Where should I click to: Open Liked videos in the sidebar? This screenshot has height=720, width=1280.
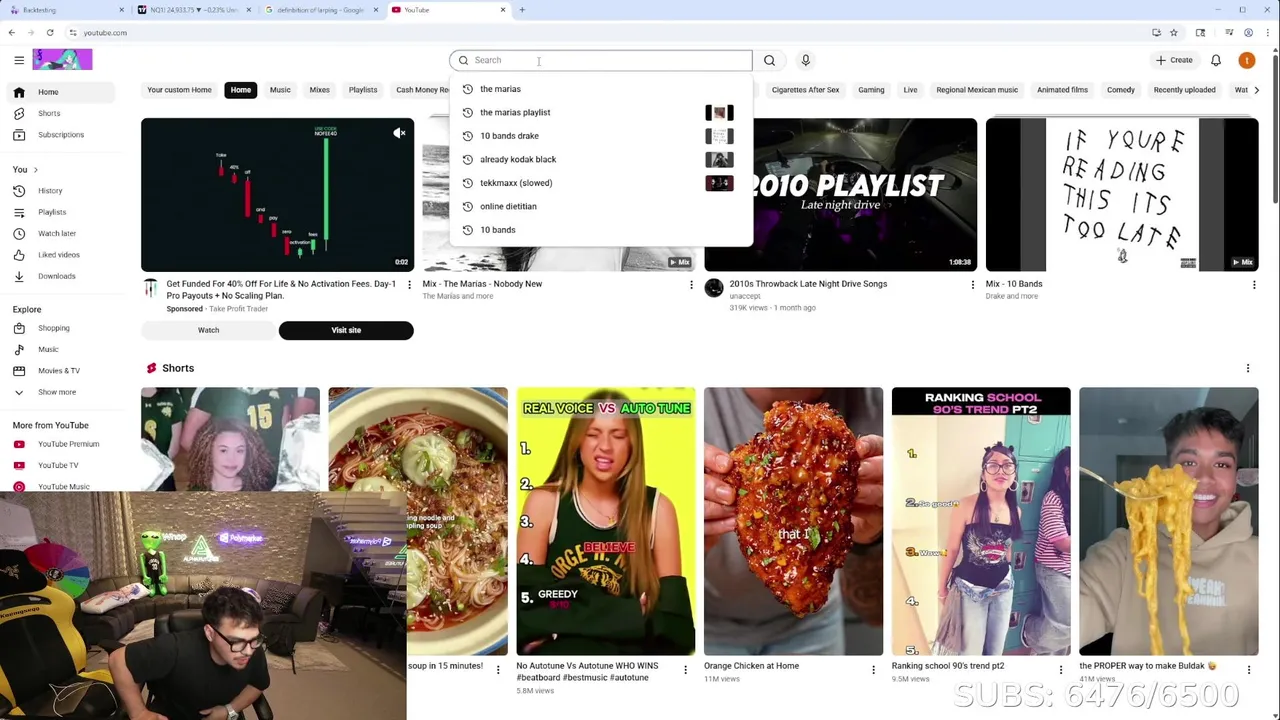[60, 255]
